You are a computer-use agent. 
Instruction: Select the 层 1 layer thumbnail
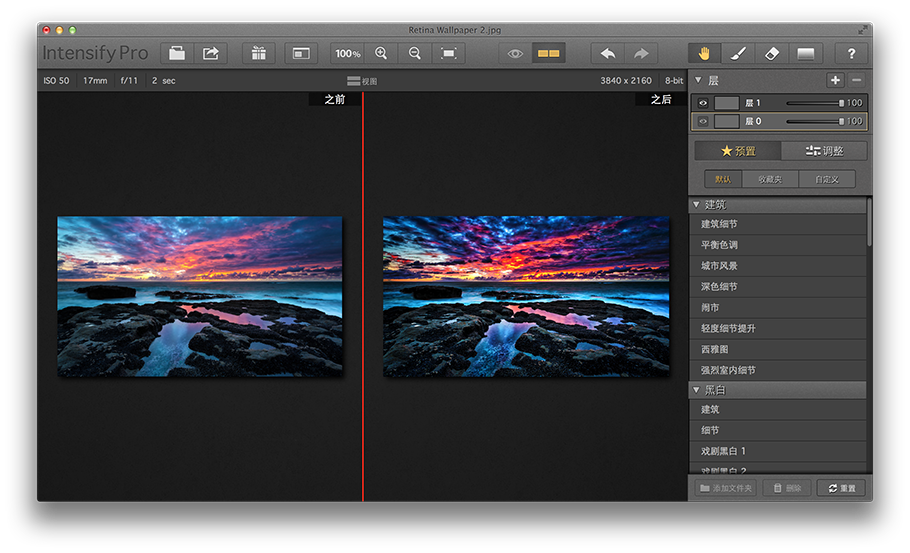726,103
